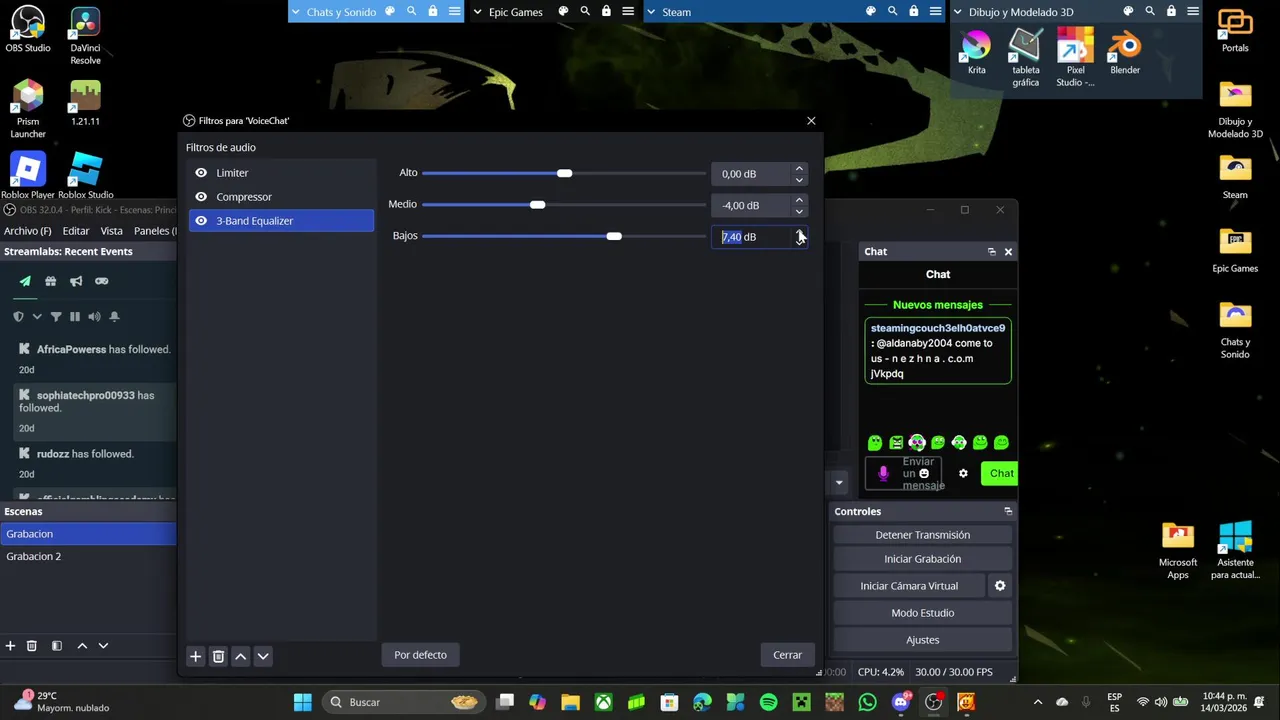Increase Alto dB value with up arrow
The image size is (1280, 720).
(799, 169)
